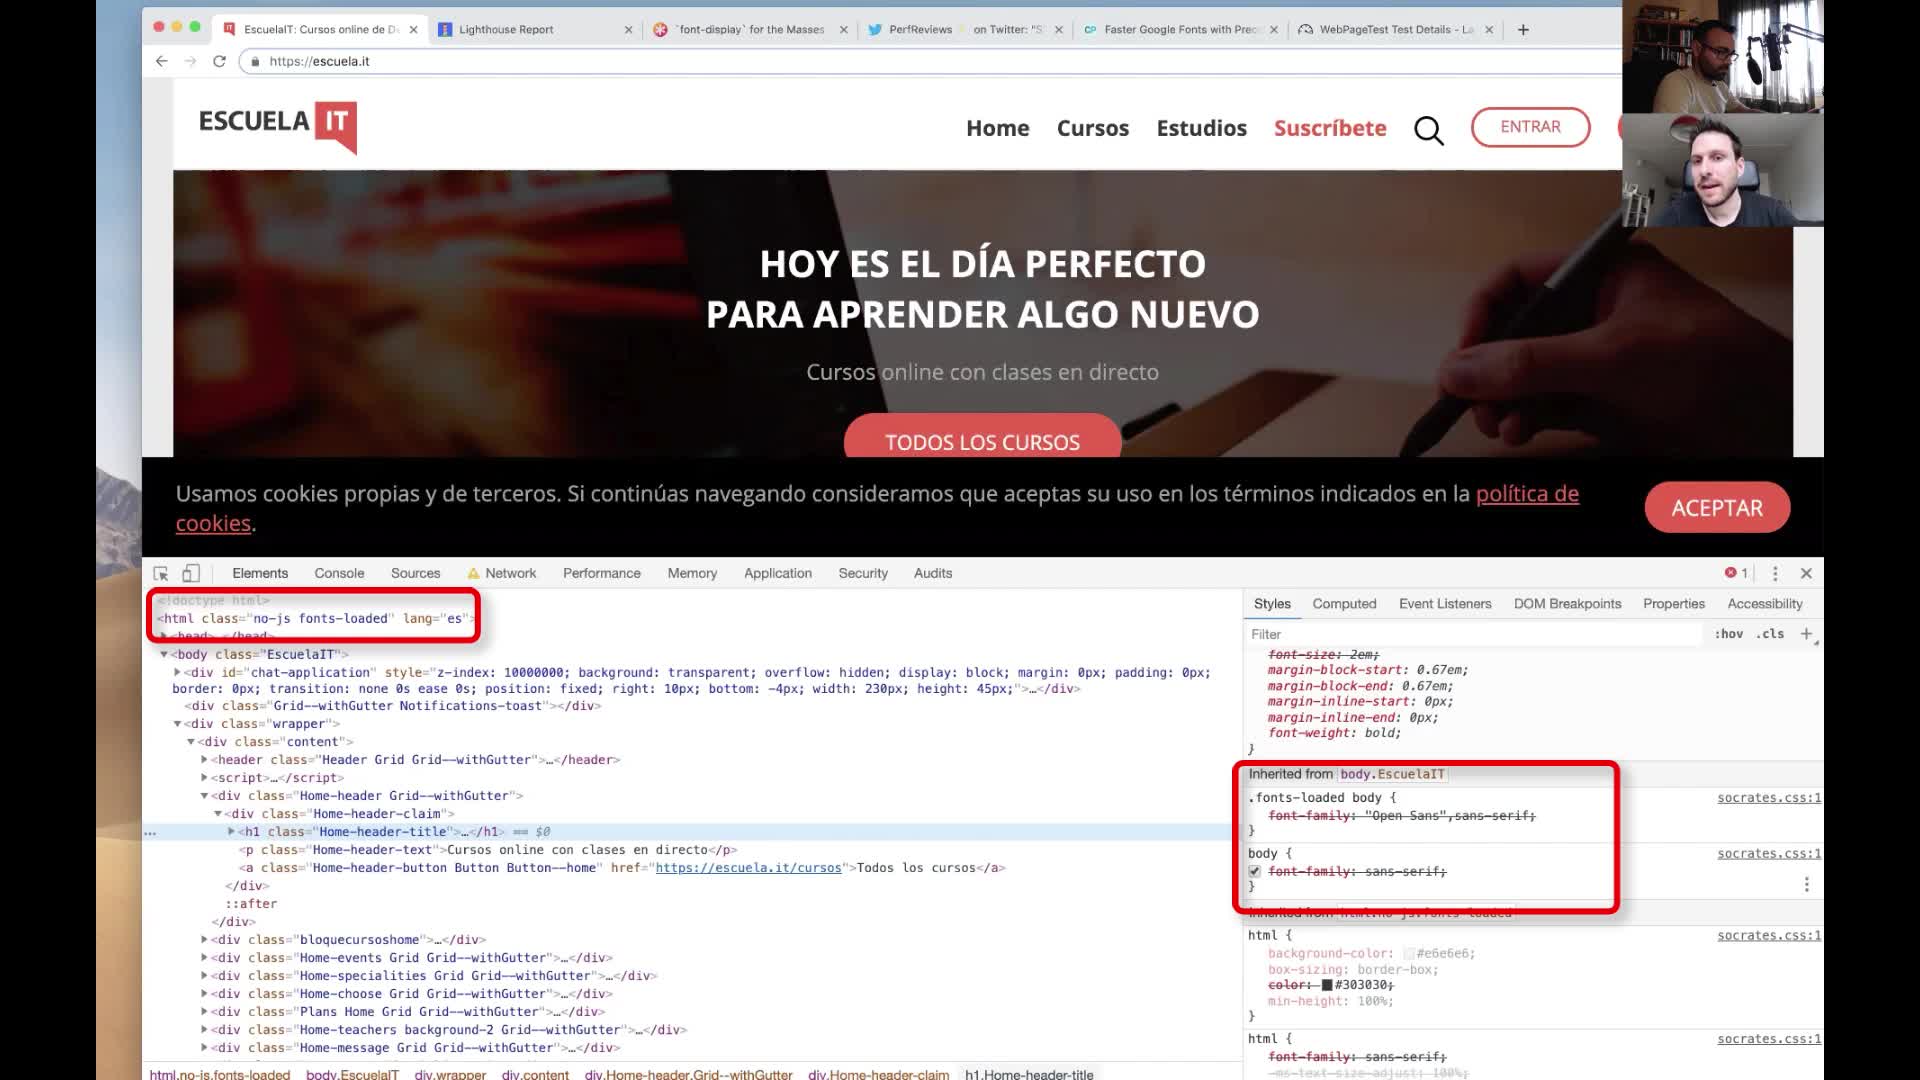Switch to the Event Listeners tab
The width and height of the screenshot is (1920, 1080).
click(1445, 604)
